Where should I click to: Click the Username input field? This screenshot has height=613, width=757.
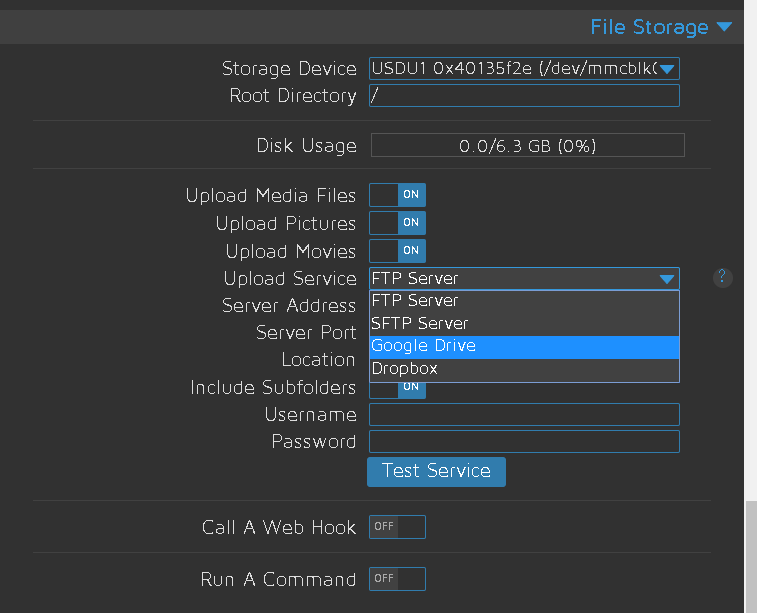point(524,415)
